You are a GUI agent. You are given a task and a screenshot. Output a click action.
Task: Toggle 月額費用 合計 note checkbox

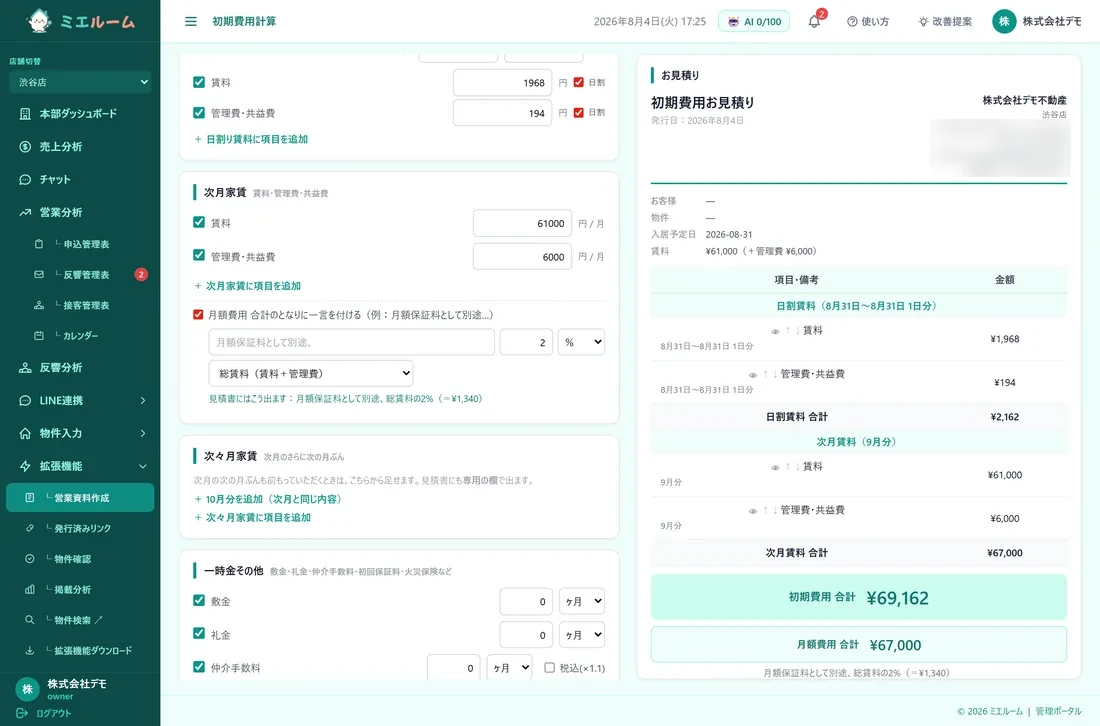point(198,314)
